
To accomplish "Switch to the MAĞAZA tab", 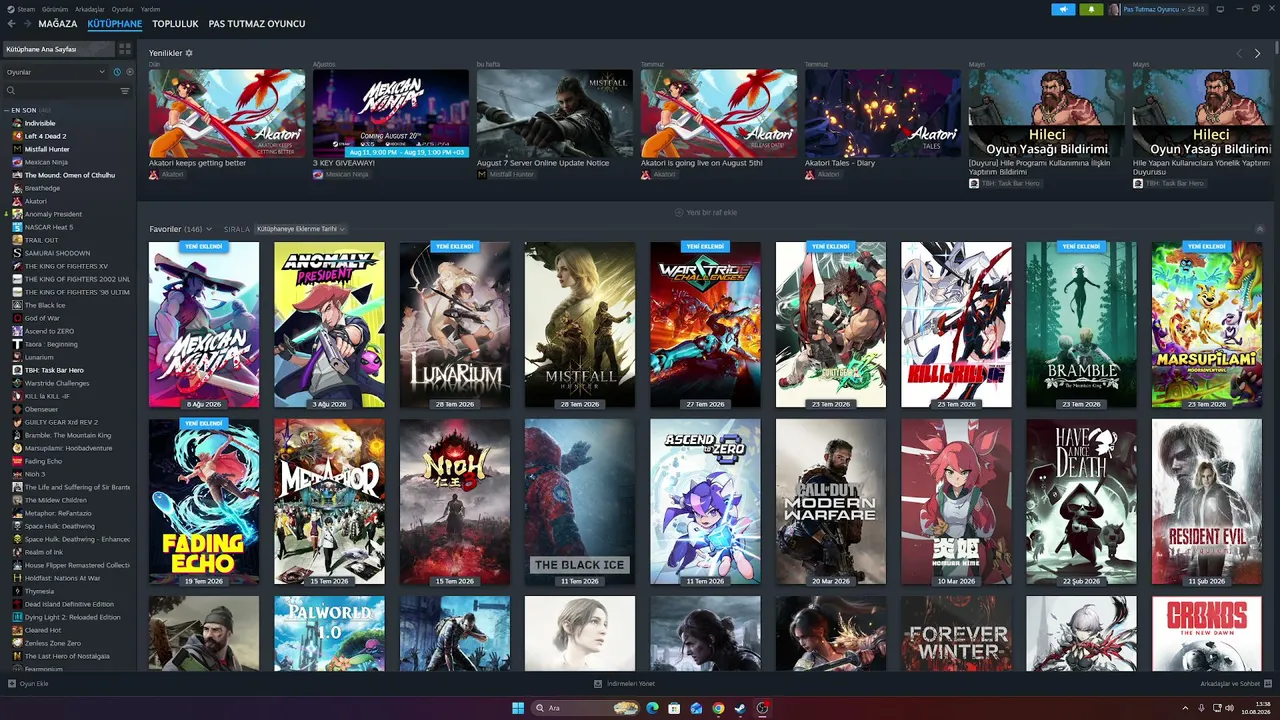I will [x=58, y=23].
